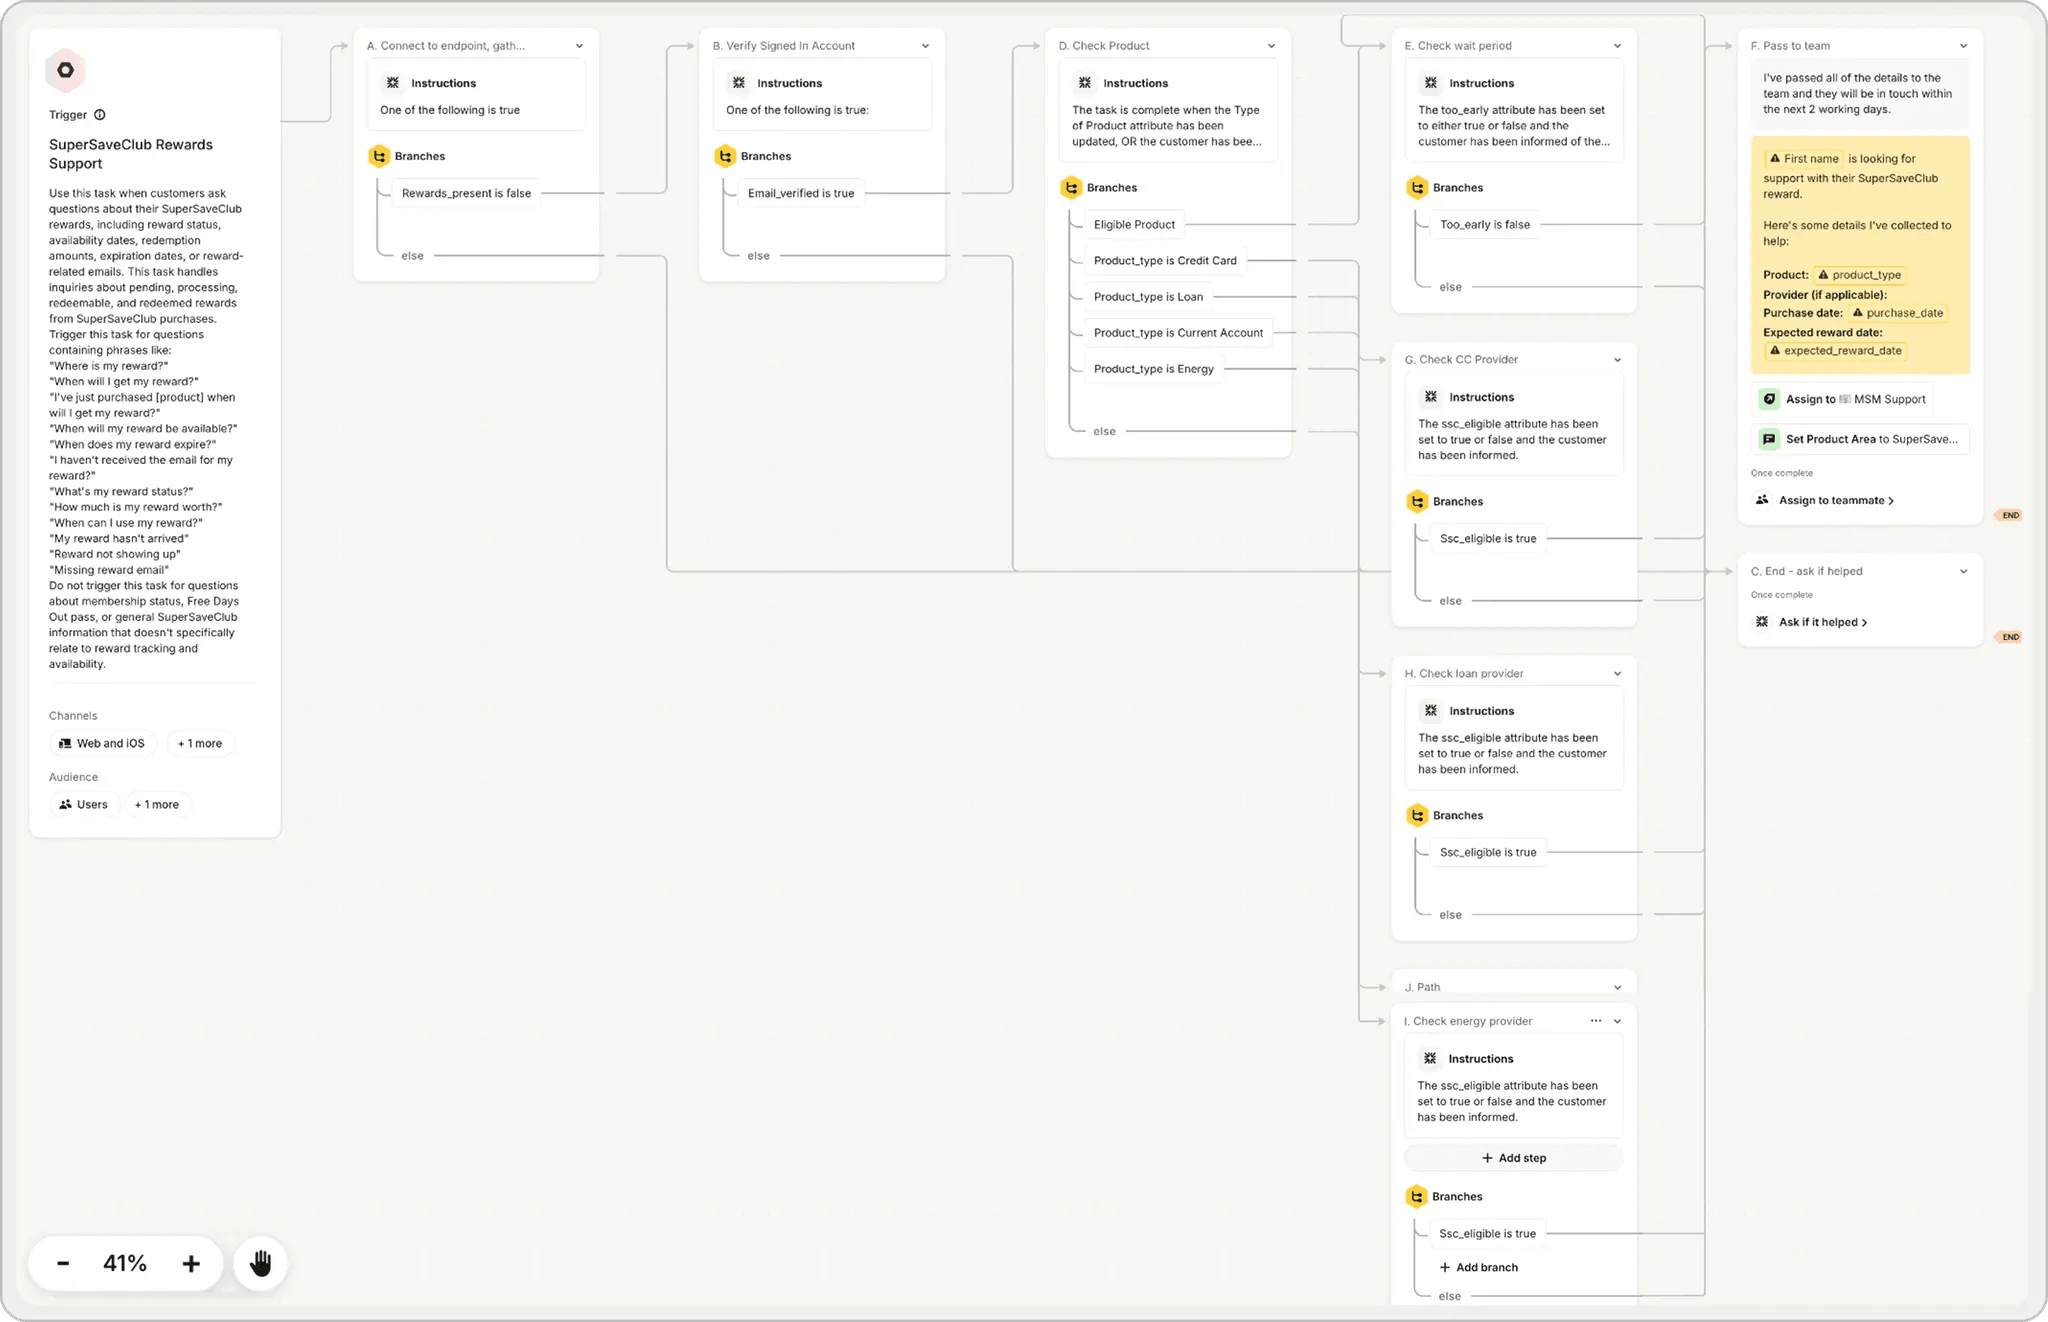
Task: Click the zoom in plus control
Action: pyautogui.click(x=190, y=1263)
